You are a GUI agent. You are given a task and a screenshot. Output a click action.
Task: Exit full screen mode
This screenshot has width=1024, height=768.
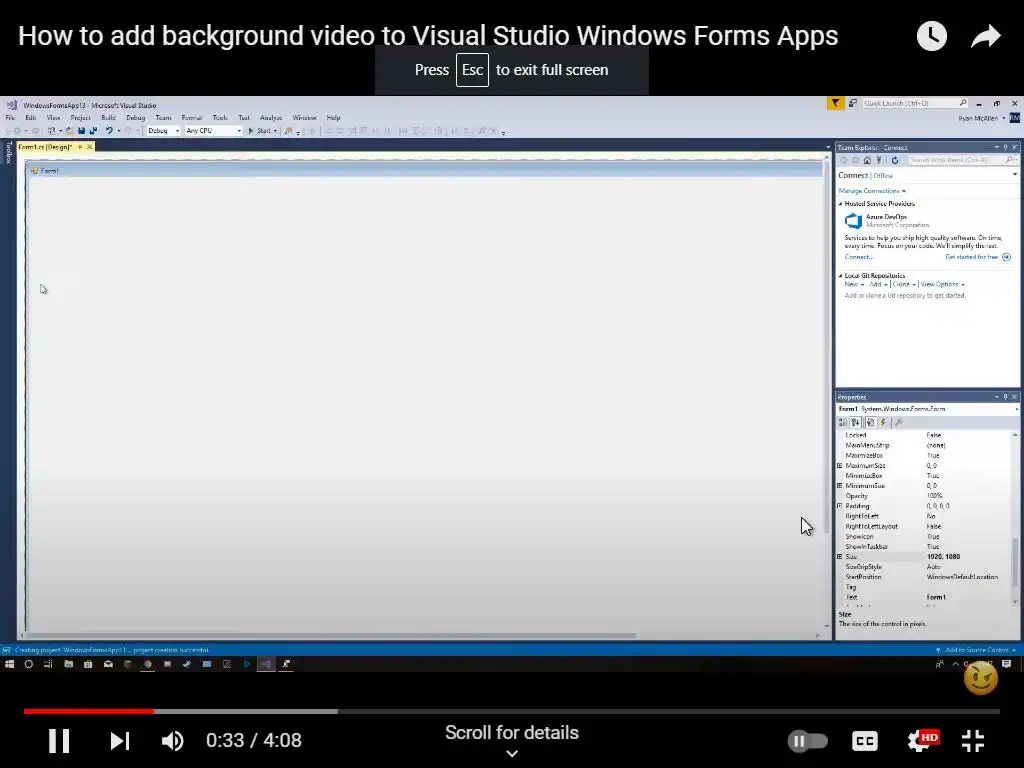(973, 741)
